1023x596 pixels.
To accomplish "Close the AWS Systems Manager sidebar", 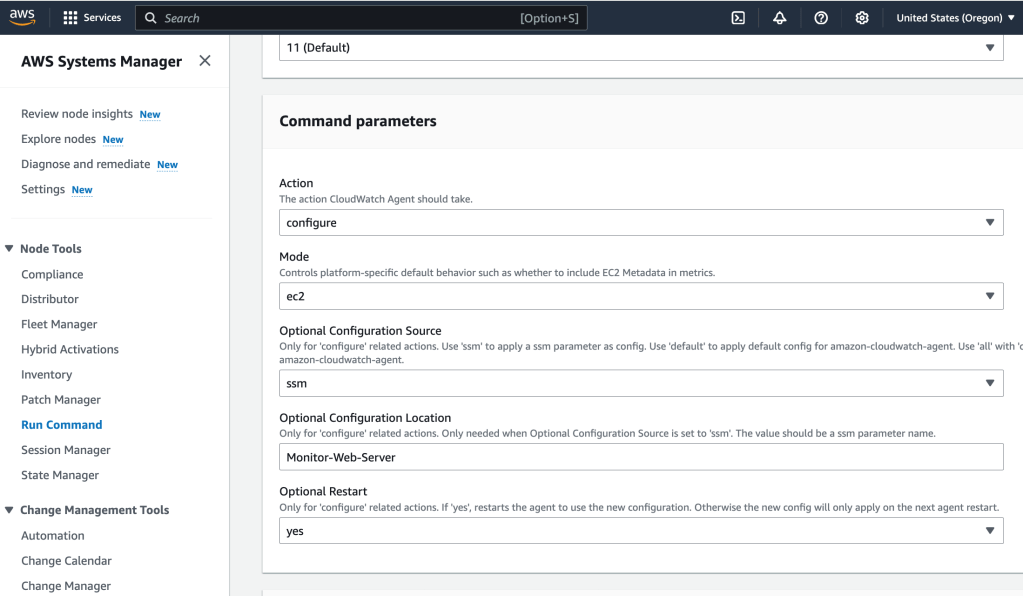I will coord(205,61).
